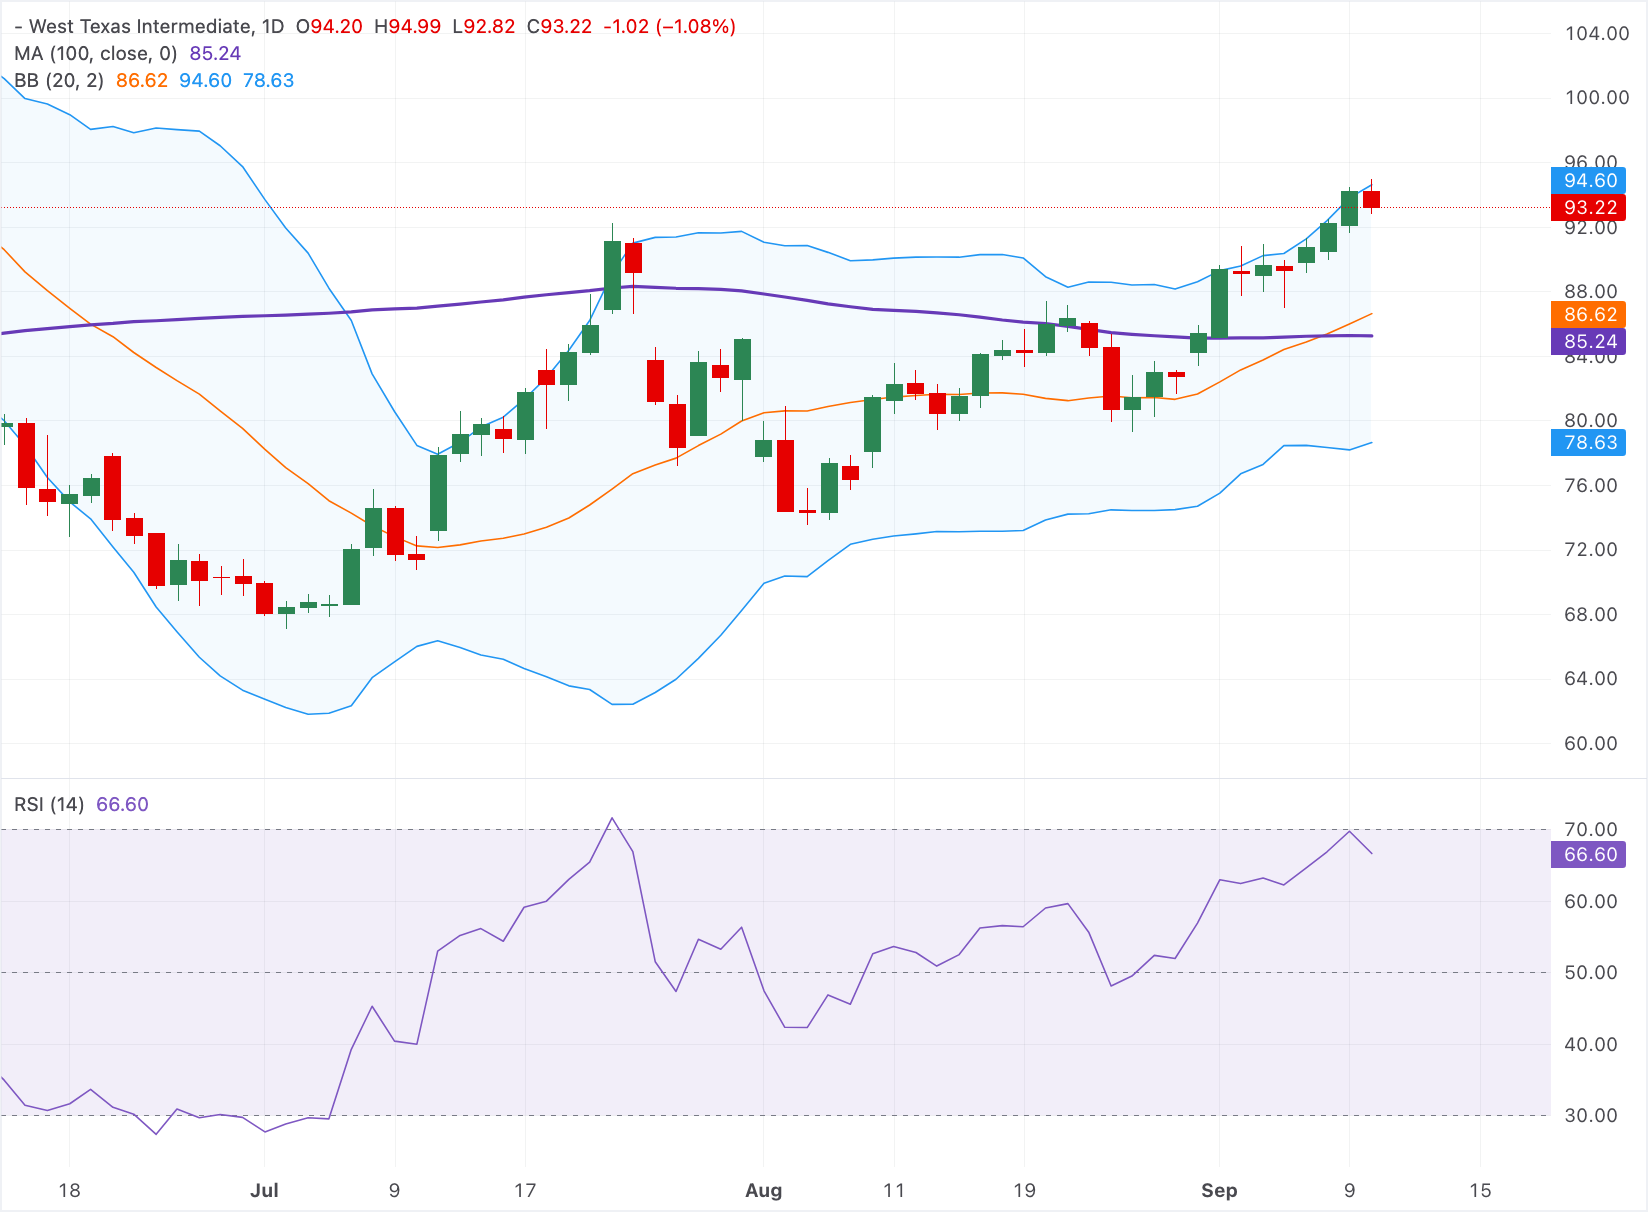The image size is (1648, 1223).
Task: Click the blue 78.63 lower band price label
Action: (x=1589, y=443)
